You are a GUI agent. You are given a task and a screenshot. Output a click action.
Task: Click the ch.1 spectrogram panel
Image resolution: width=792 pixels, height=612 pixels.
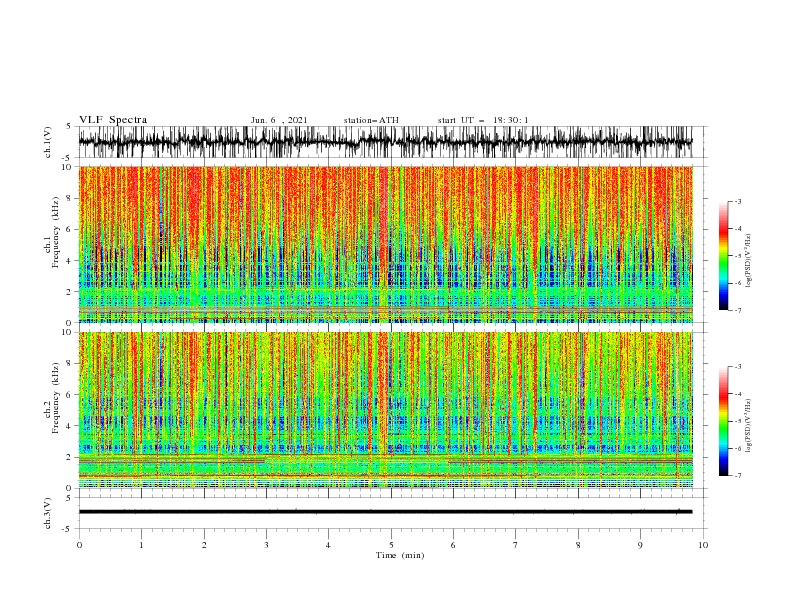(x=386, y=244)
